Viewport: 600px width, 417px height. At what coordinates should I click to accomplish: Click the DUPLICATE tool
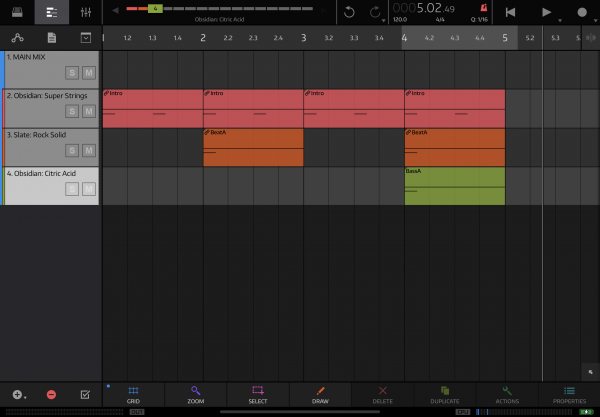pos(445,395)
